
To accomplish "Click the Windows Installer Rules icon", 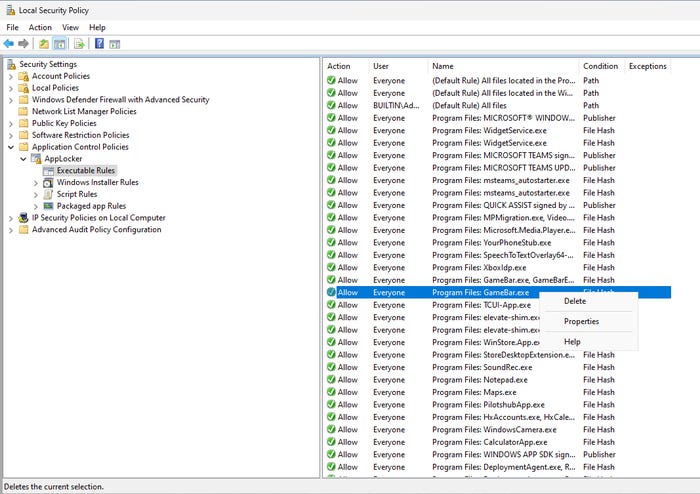I will click(x=48, y=183).
